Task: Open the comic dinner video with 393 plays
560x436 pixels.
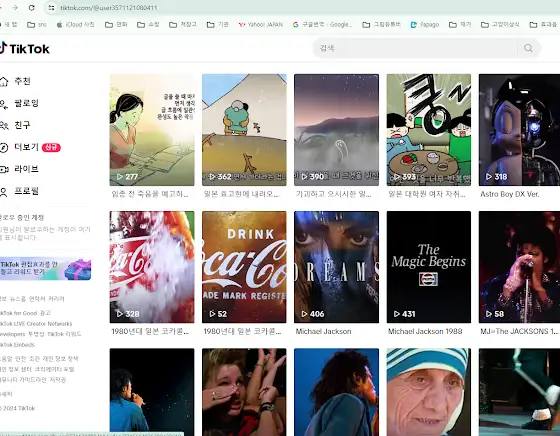Action: coord(429,130)
